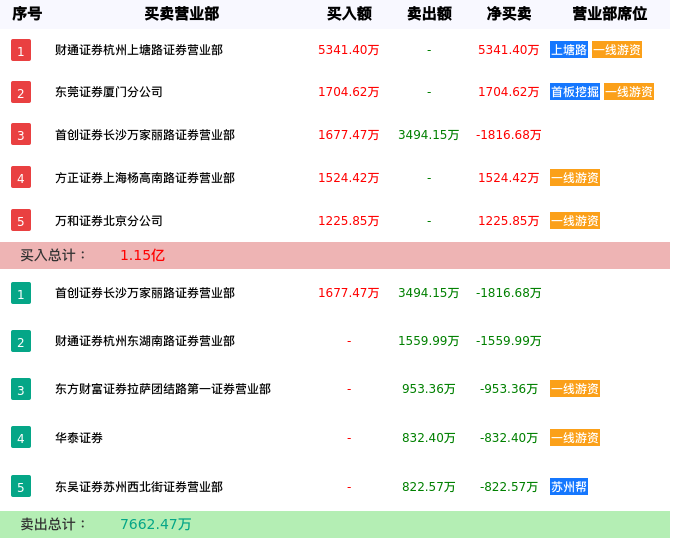
Task: Open 东方财富证券拉萨团结路第一证券营业部 broker name
Action: pos(163,389)
